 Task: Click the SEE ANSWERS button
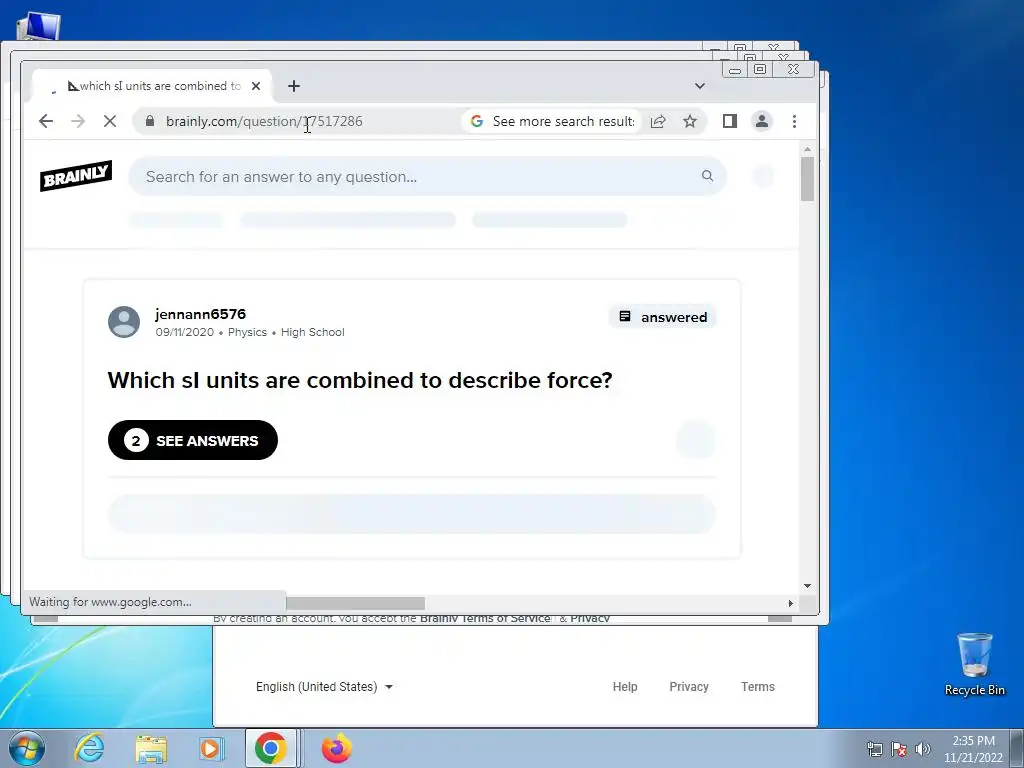pos(193,440)
